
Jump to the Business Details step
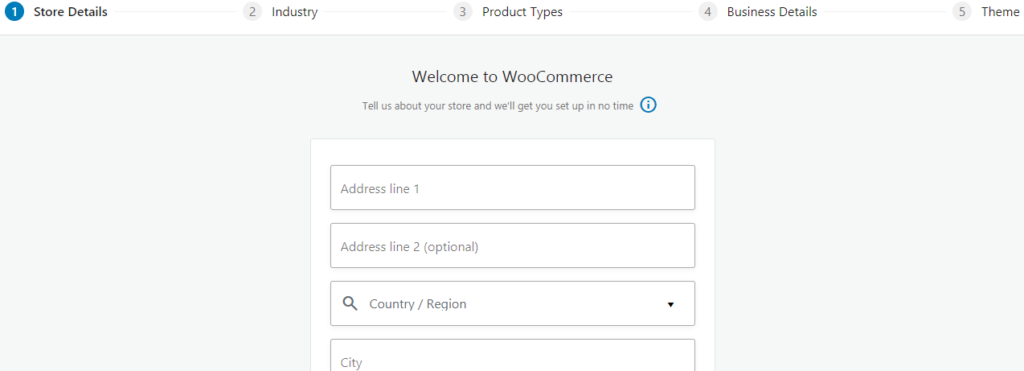tap(772, 12)
